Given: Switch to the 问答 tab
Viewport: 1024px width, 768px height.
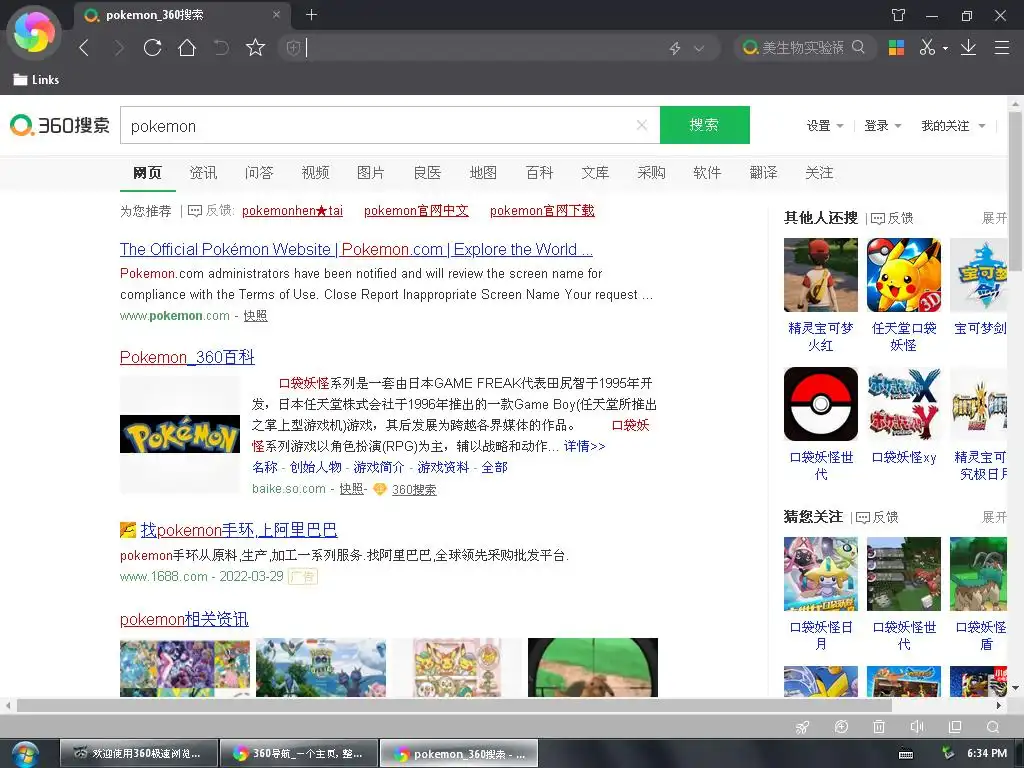Looking at the screenshot, I should coord(259,172).
